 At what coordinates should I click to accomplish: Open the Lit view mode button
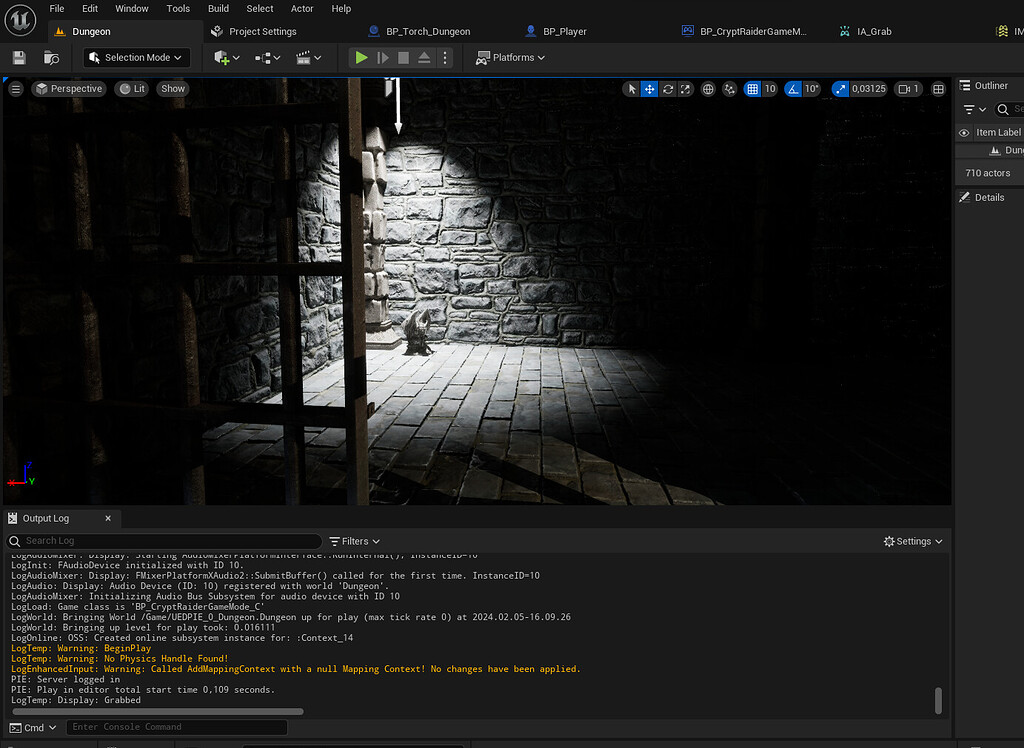(x=131, y=89)
